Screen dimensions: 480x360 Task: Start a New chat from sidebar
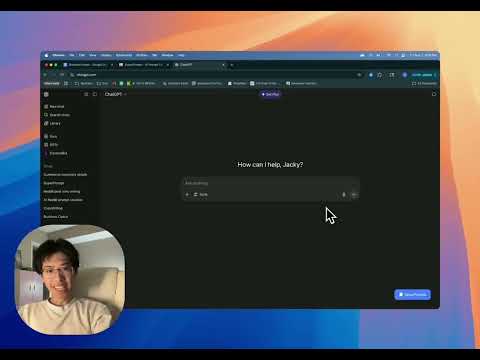[54, 106]
